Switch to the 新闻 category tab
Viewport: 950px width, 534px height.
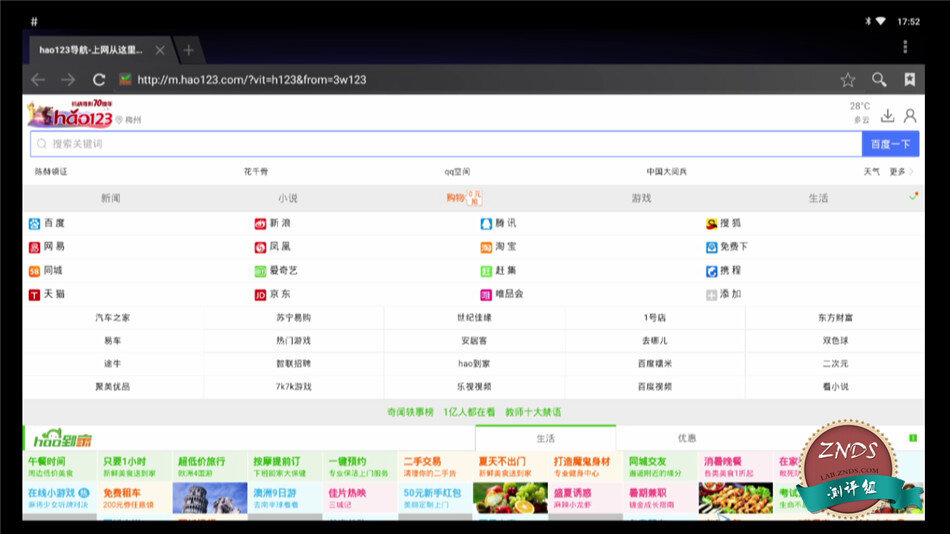110,198
